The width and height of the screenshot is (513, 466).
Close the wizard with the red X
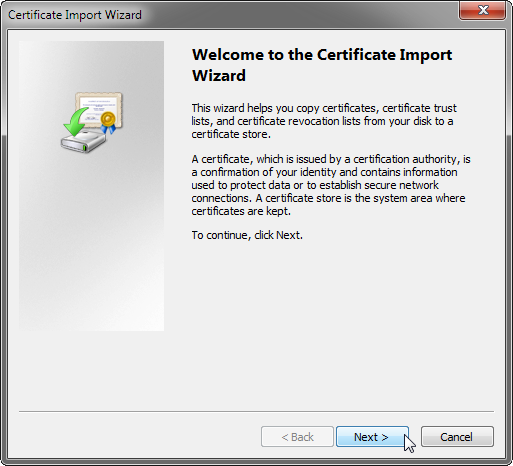(x=482, y=10)
